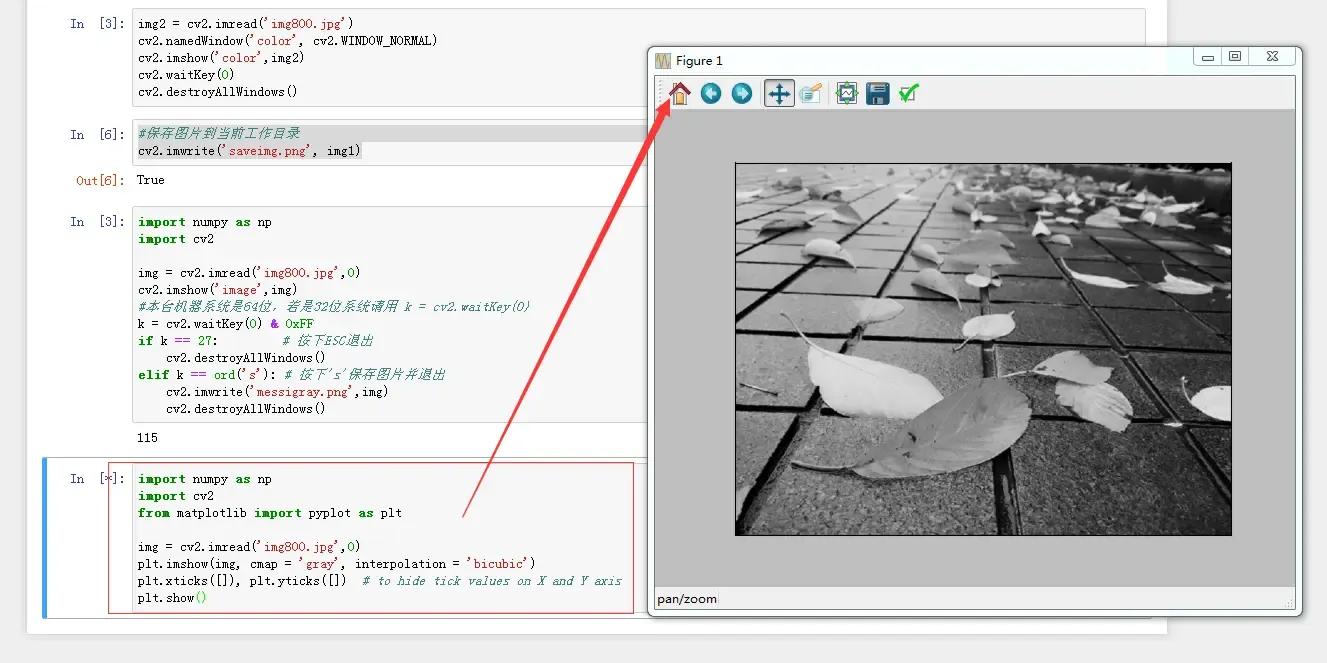Viewport: 1327px width, 663px height.
Task: Minimize the Figure 1 window
Action: [1208, 57]
